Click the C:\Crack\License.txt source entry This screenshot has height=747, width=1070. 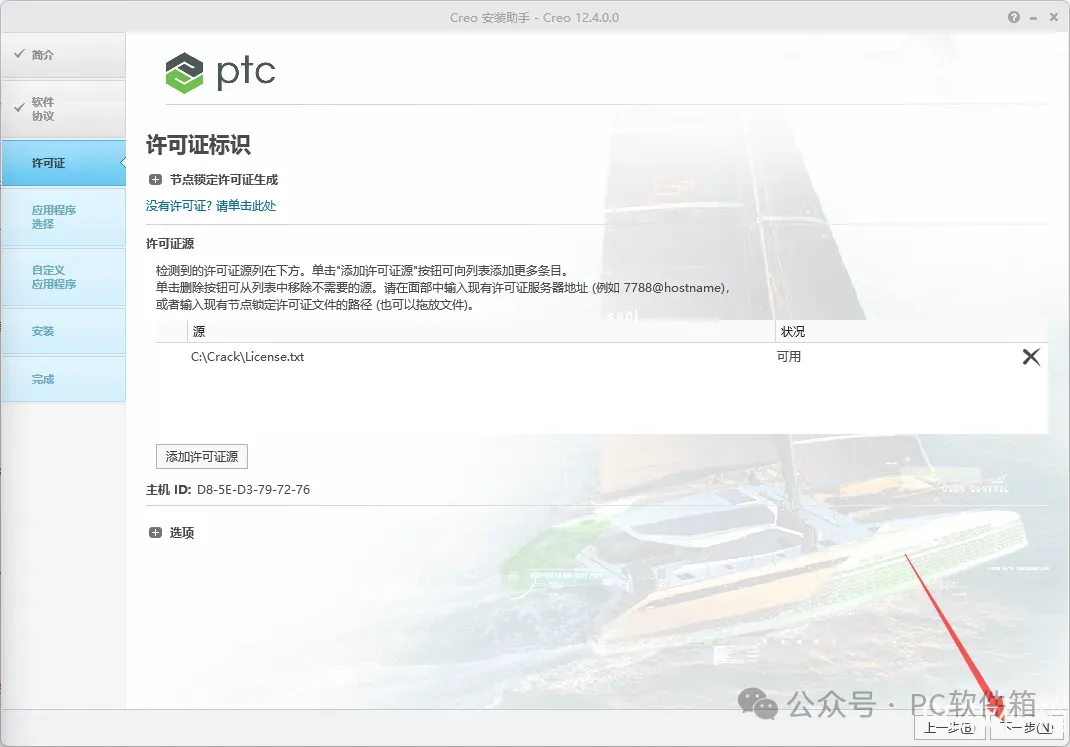click(x=248, y=357)
